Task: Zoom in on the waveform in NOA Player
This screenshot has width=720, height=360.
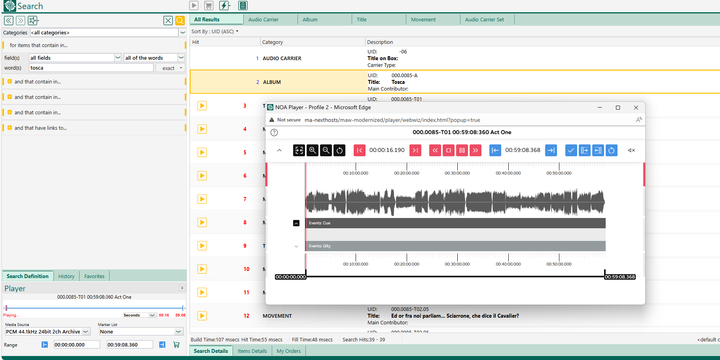Action: pos(312,150)
